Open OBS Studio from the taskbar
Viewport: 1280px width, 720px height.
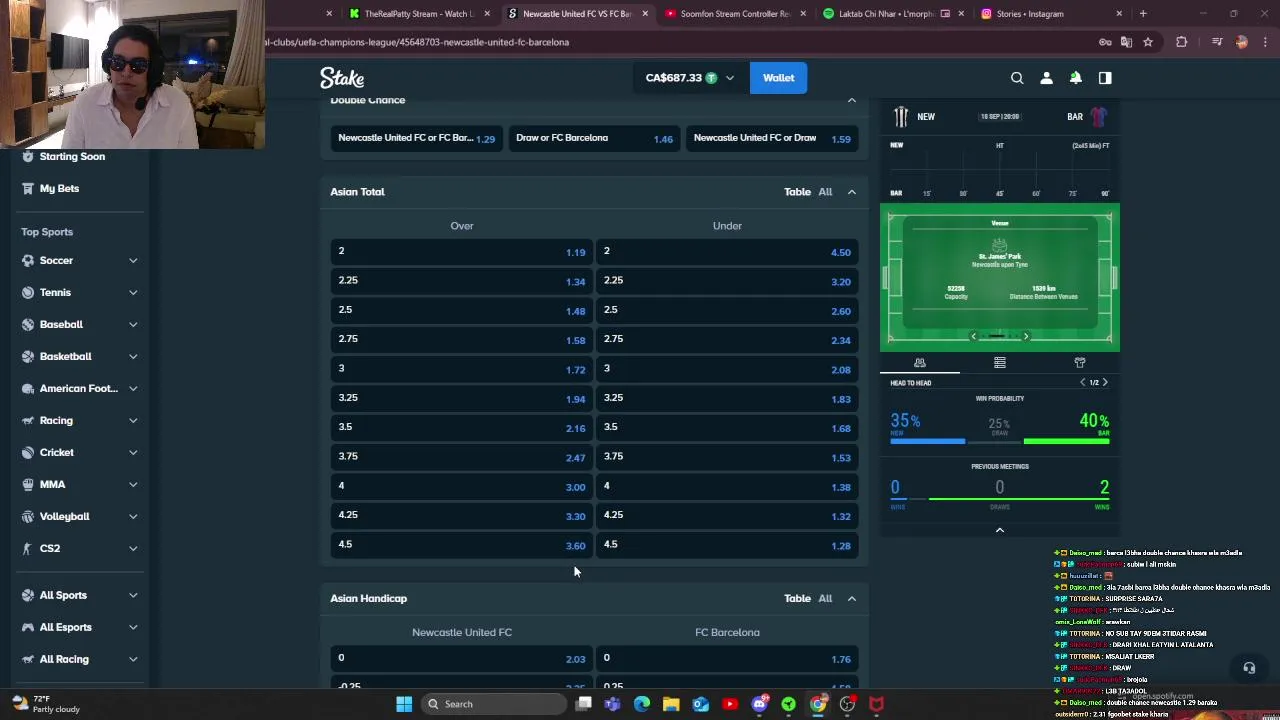[847, 704]
